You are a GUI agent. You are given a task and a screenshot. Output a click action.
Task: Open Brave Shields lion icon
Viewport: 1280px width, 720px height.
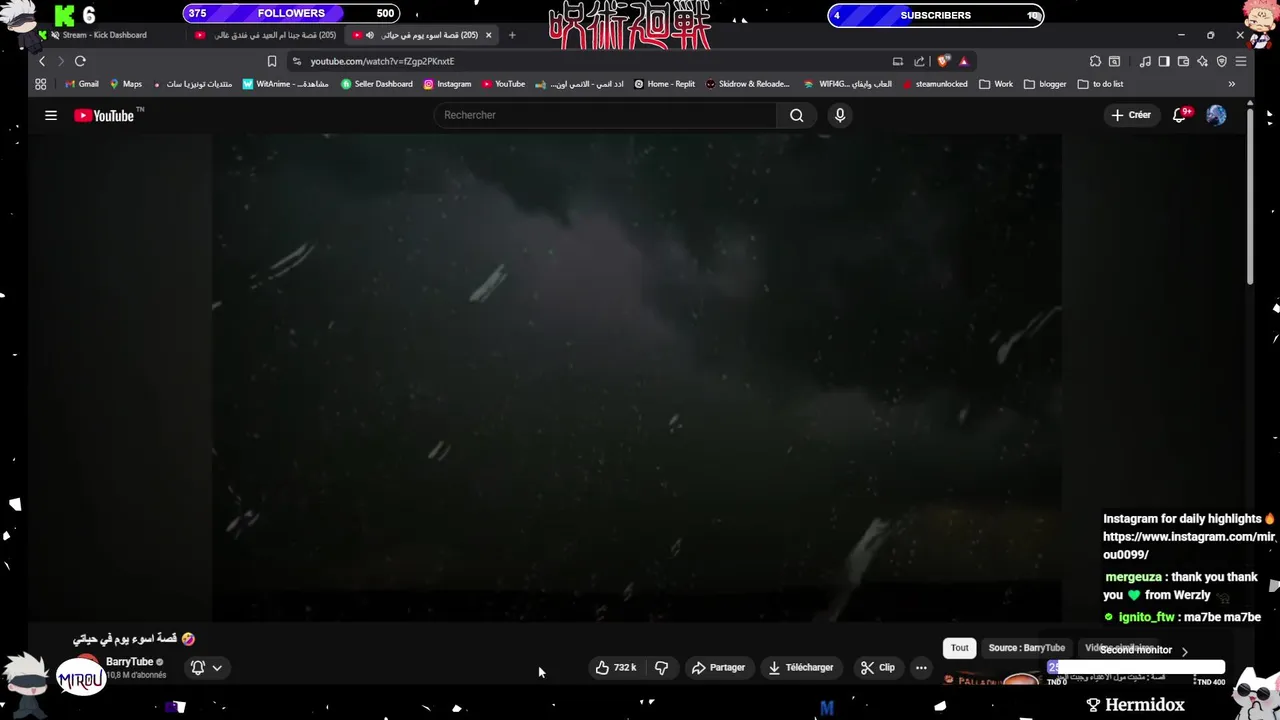(x=943, y=61)
